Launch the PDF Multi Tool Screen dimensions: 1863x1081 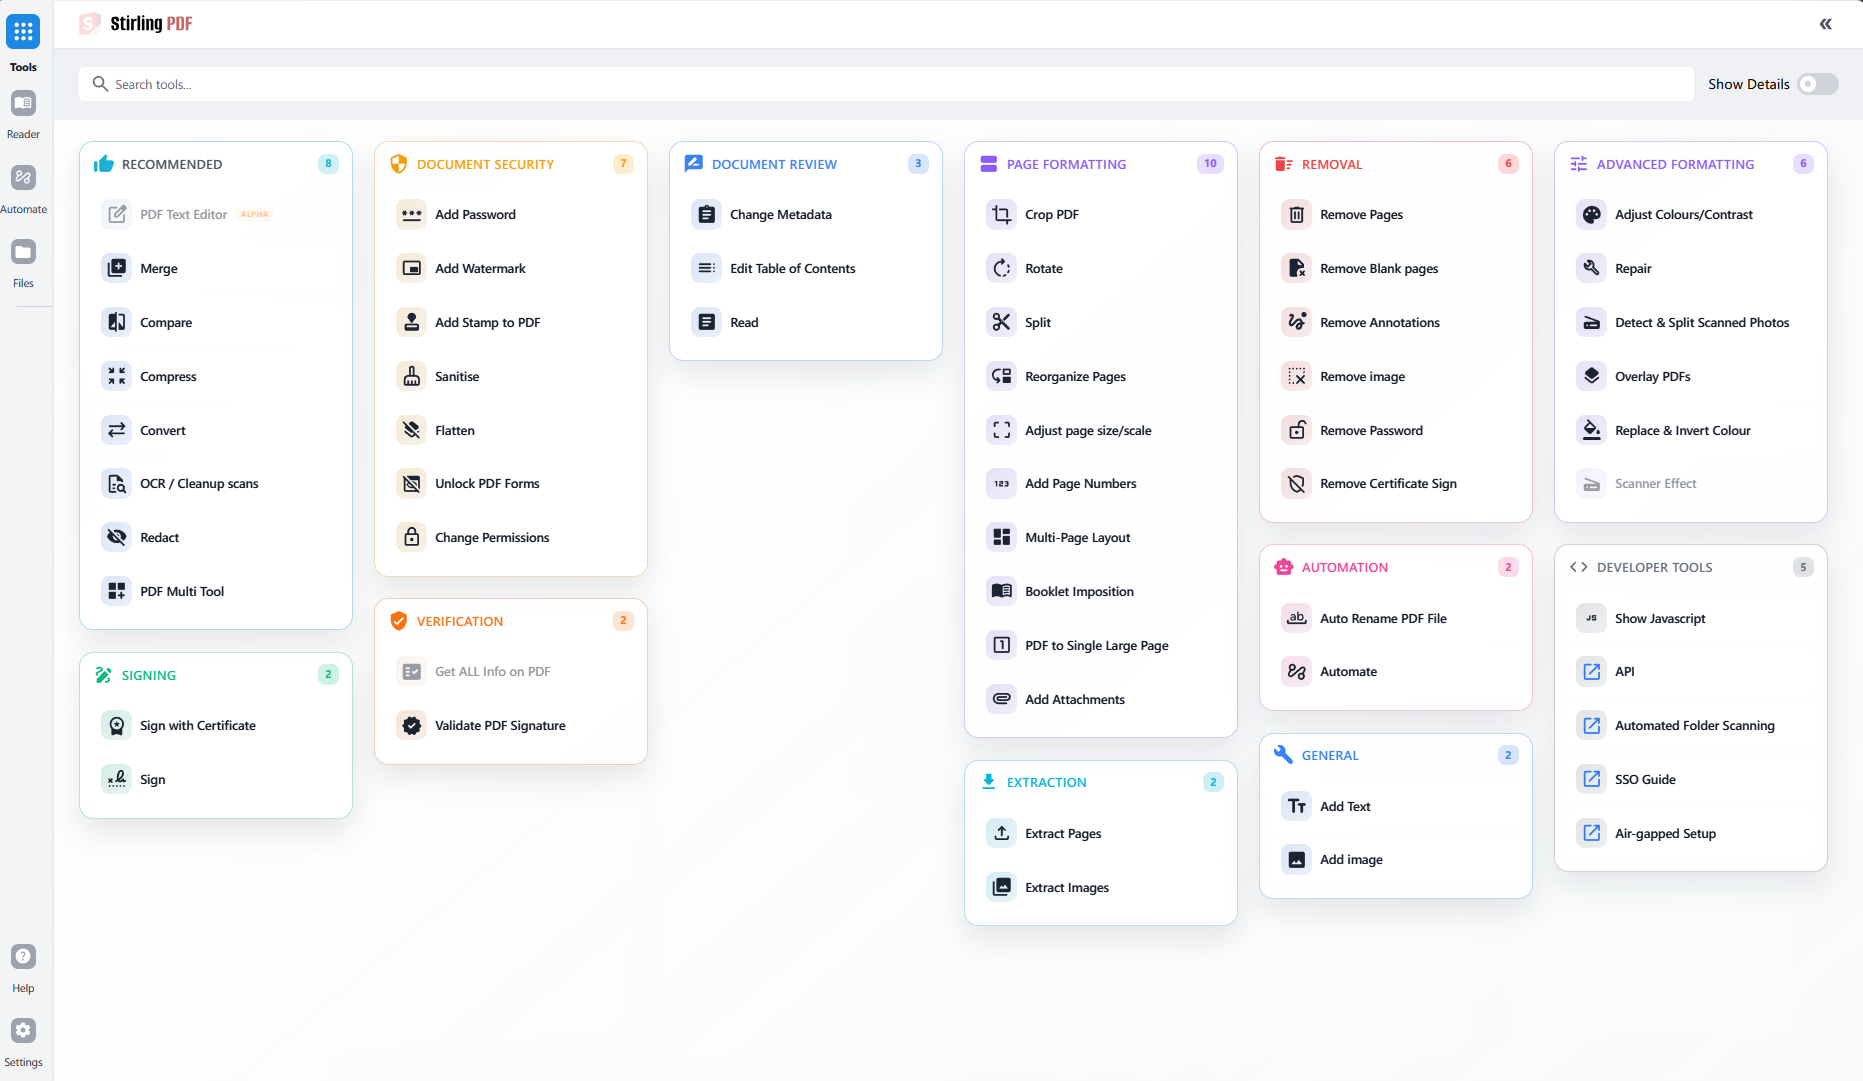(x=181, y=591)
